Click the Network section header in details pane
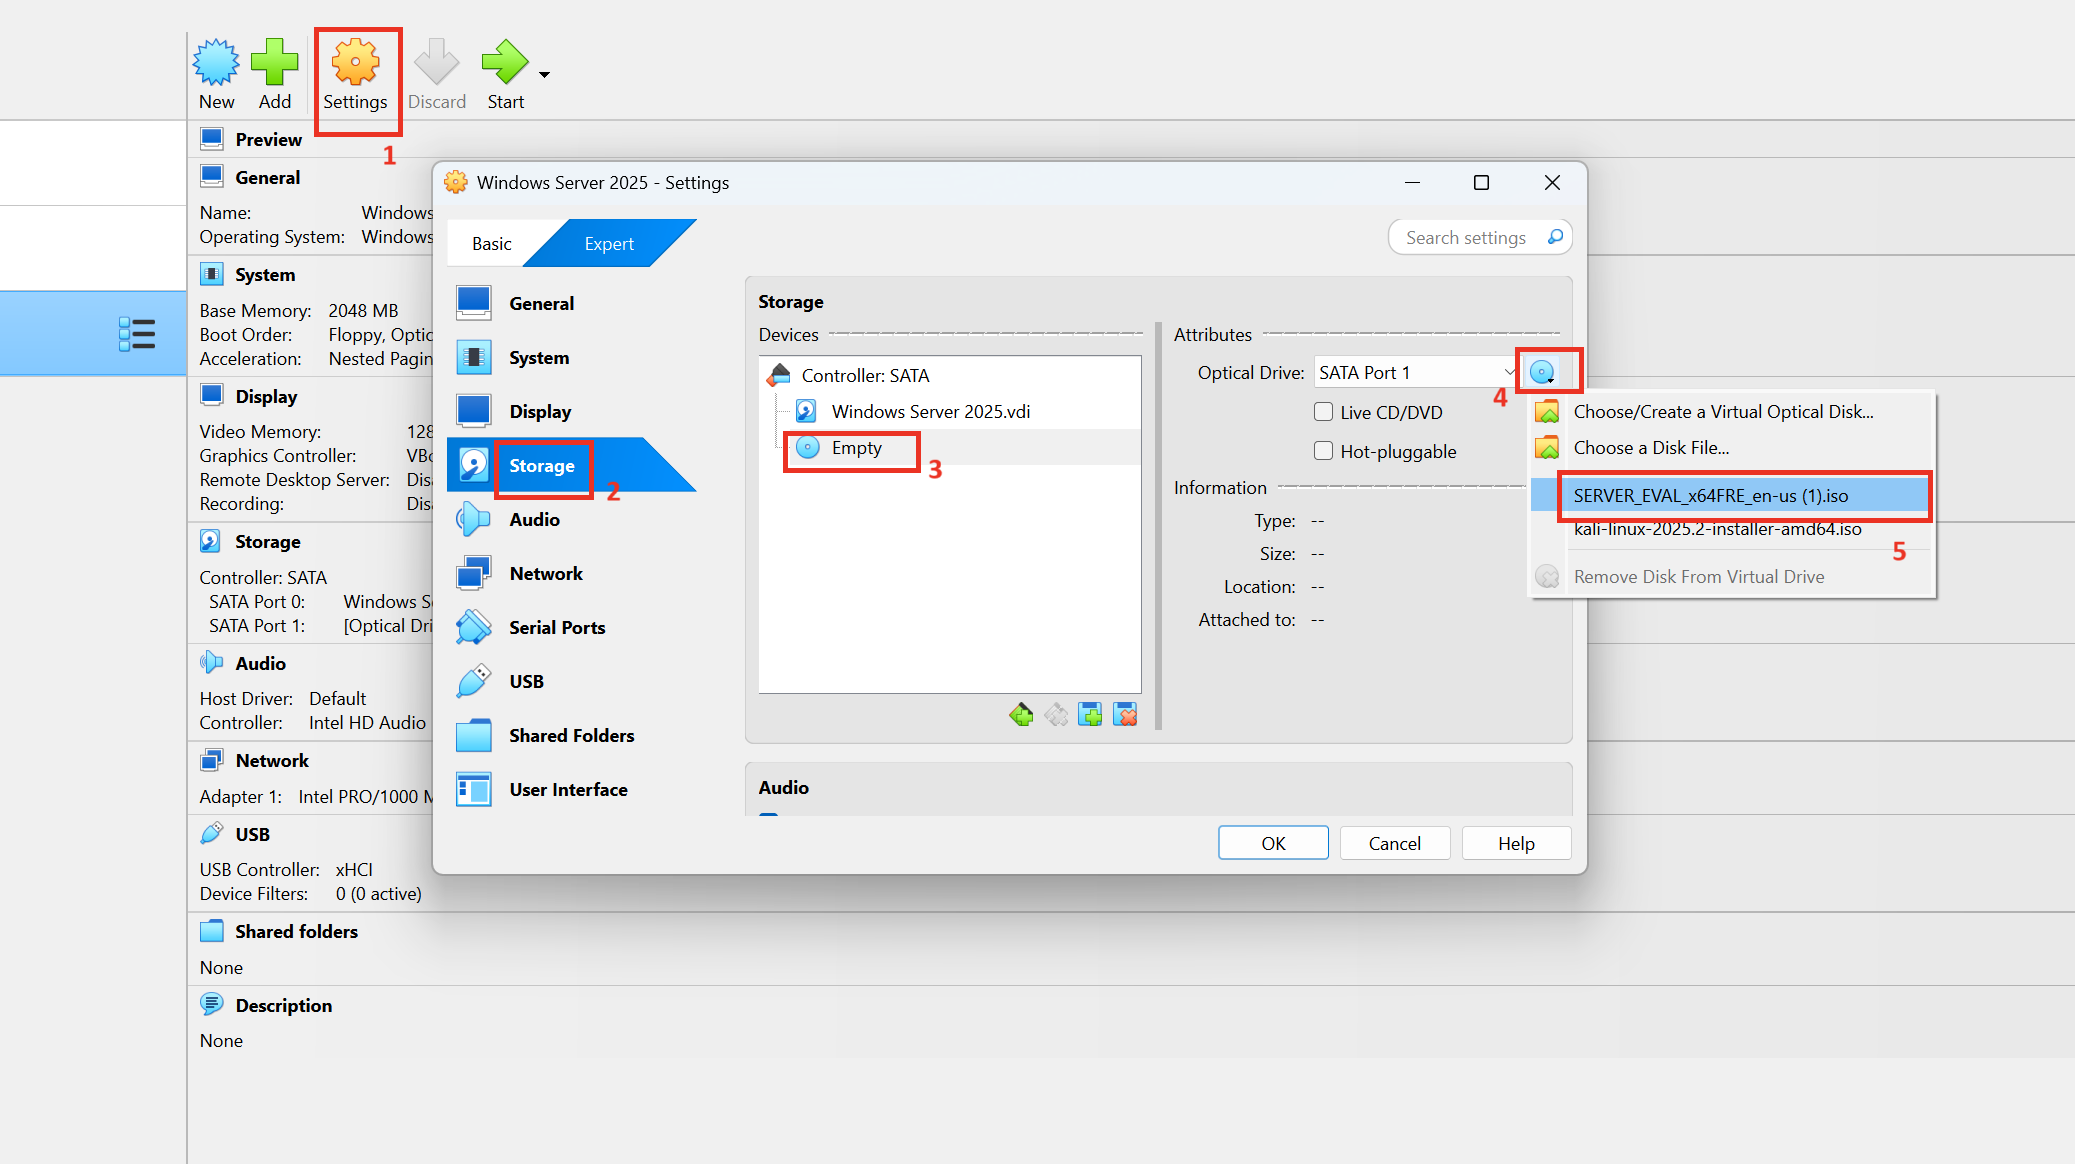This screenshot has height=1164, width=2075. (272, 760)
